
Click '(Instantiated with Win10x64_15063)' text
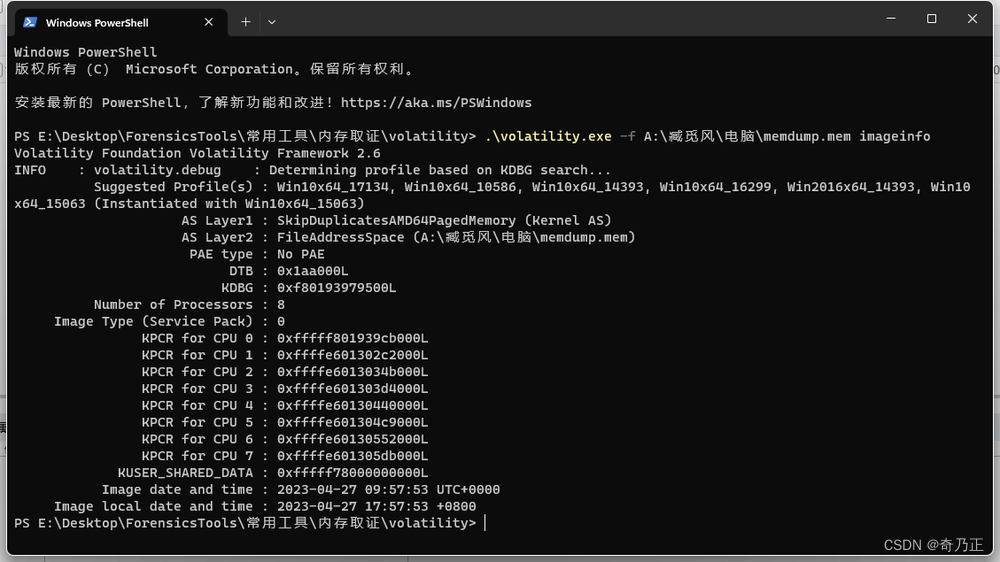tap(229, 203)
